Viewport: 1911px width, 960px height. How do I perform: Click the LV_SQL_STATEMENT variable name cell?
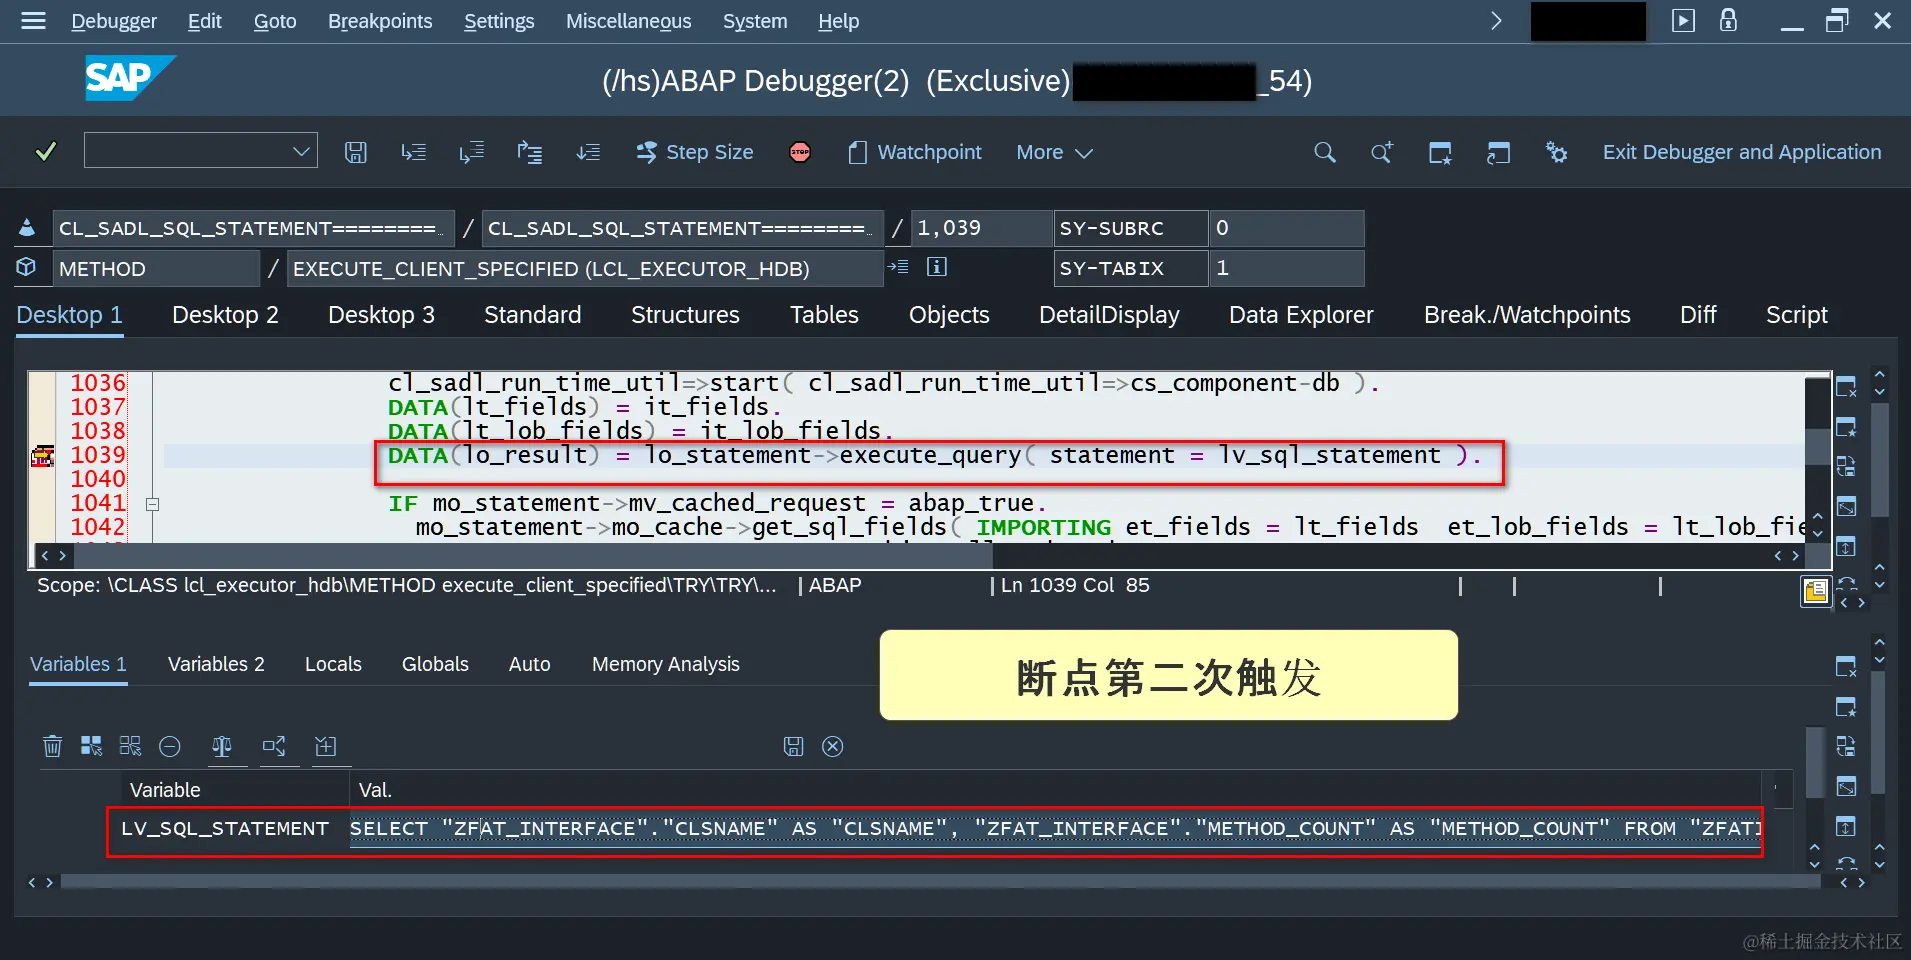point(225,829)
